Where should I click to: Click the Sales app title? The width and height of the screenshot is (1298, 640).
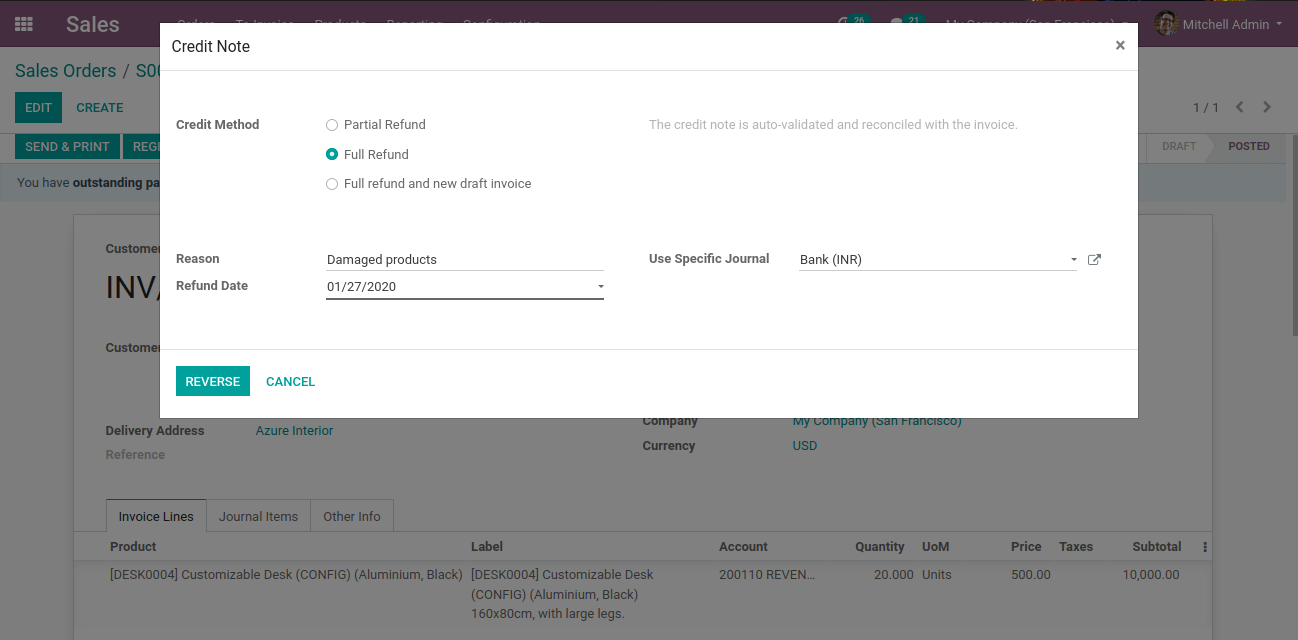pos(93,24)
